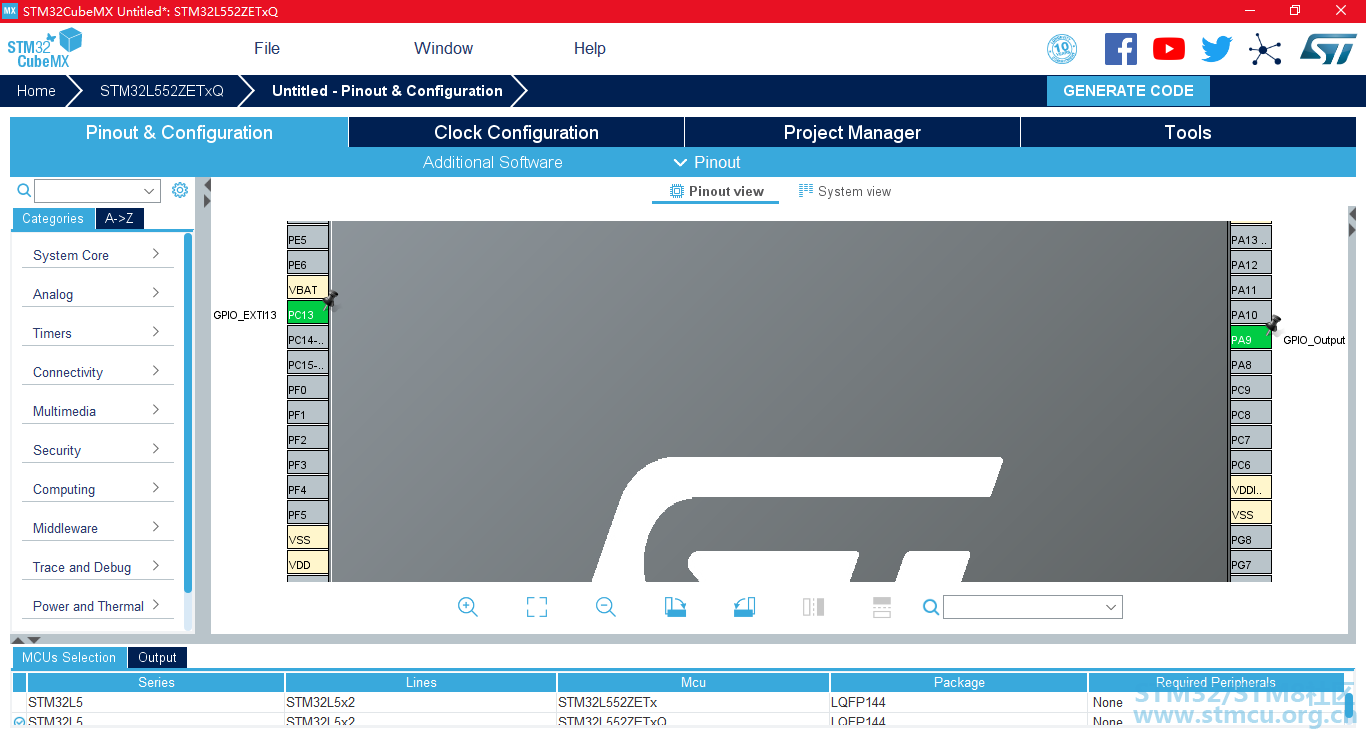Expand the Middleware category

coord(97,528)
